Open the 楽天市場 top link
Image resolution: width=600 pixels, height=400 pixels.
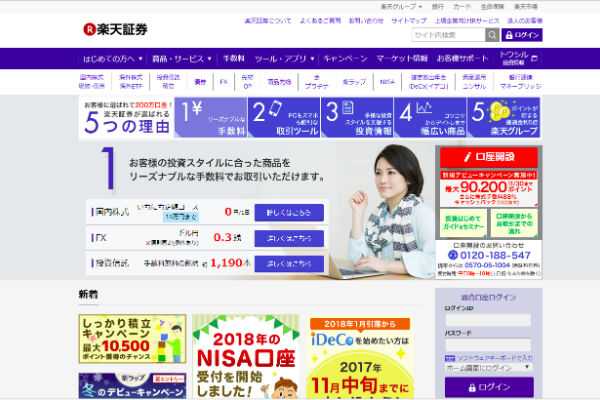[525, 7]
